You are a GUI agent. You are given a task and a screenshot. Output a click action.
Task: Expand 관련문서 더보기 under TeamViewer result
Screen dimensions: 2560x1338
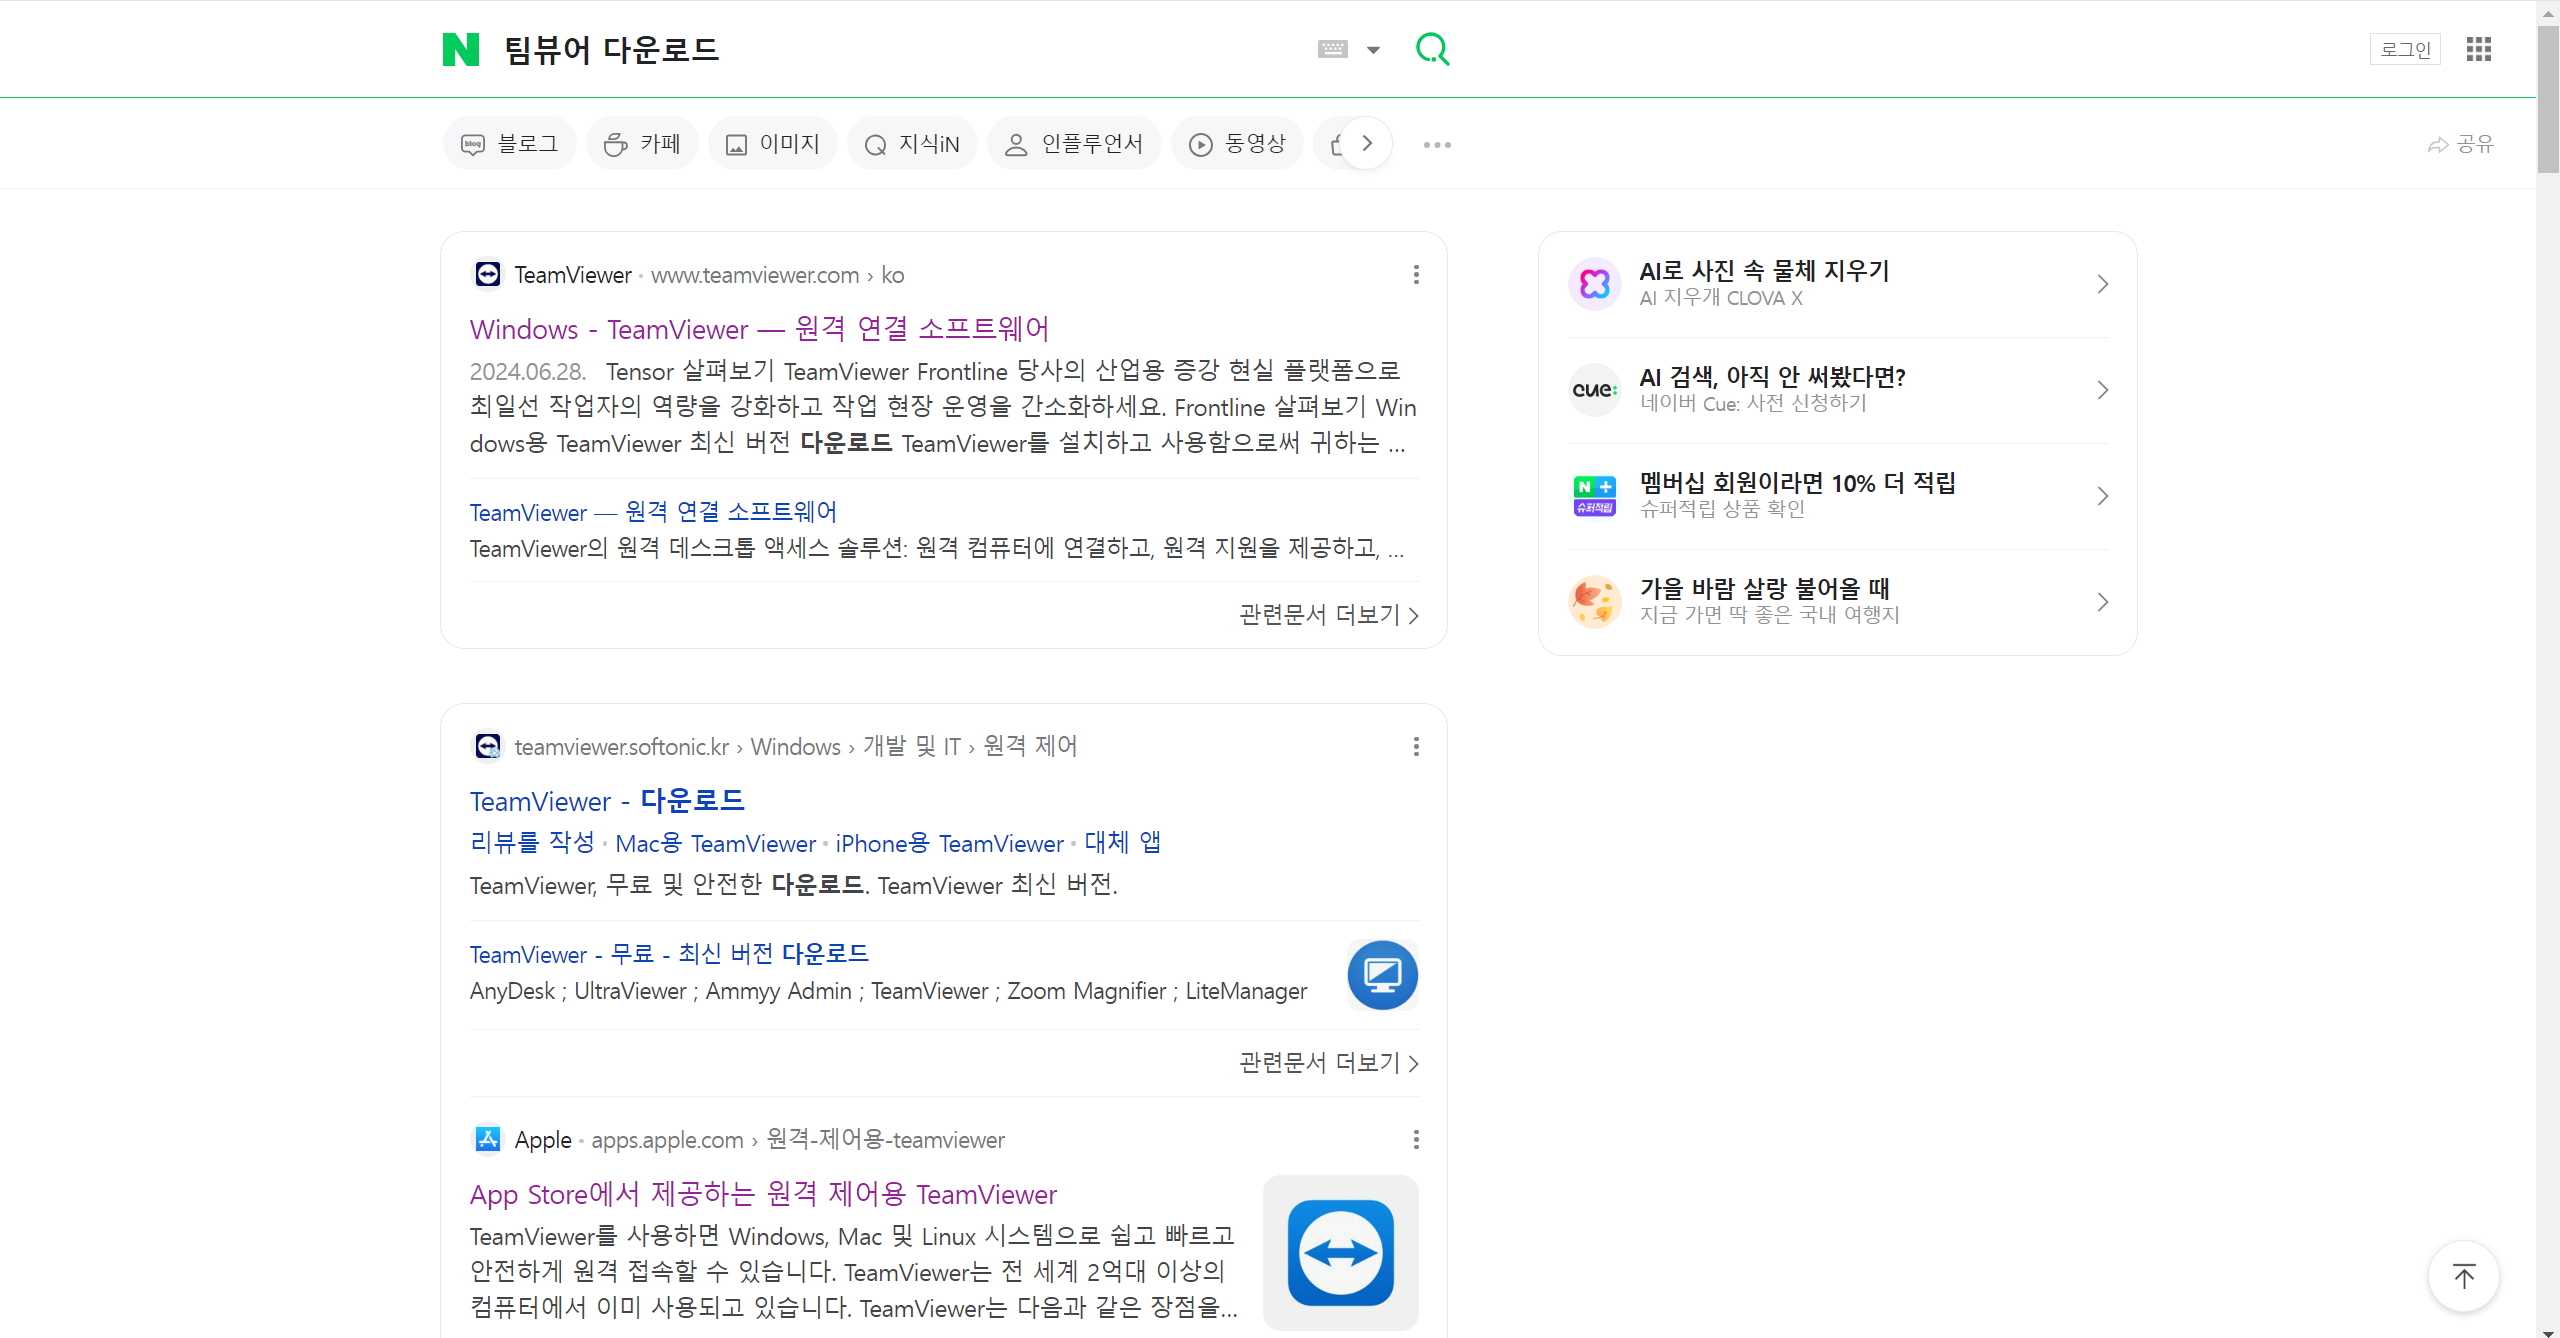(x=1328, y=615)
